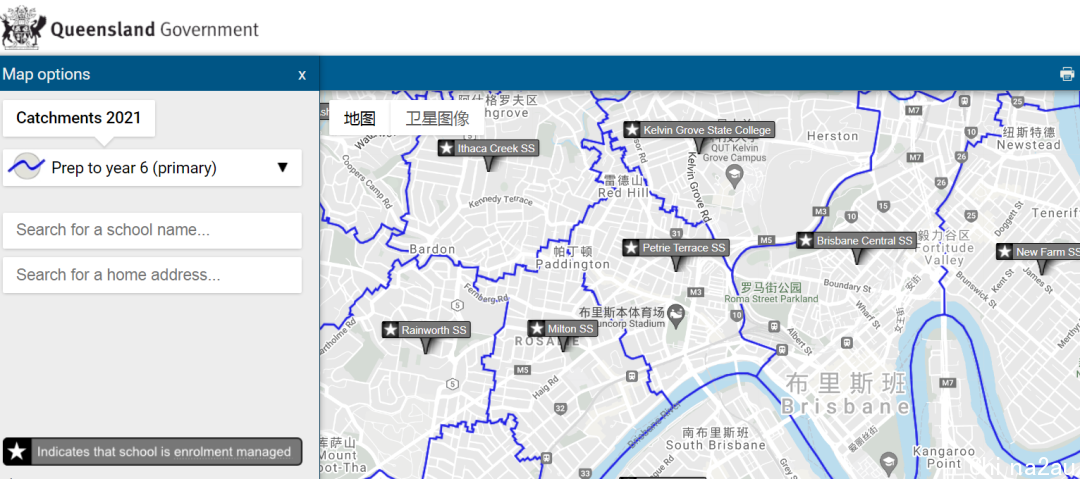Viewport: 1080px width, 479px height.
Task: Click the Newstead suburb label
Action: coord(1029,139)
